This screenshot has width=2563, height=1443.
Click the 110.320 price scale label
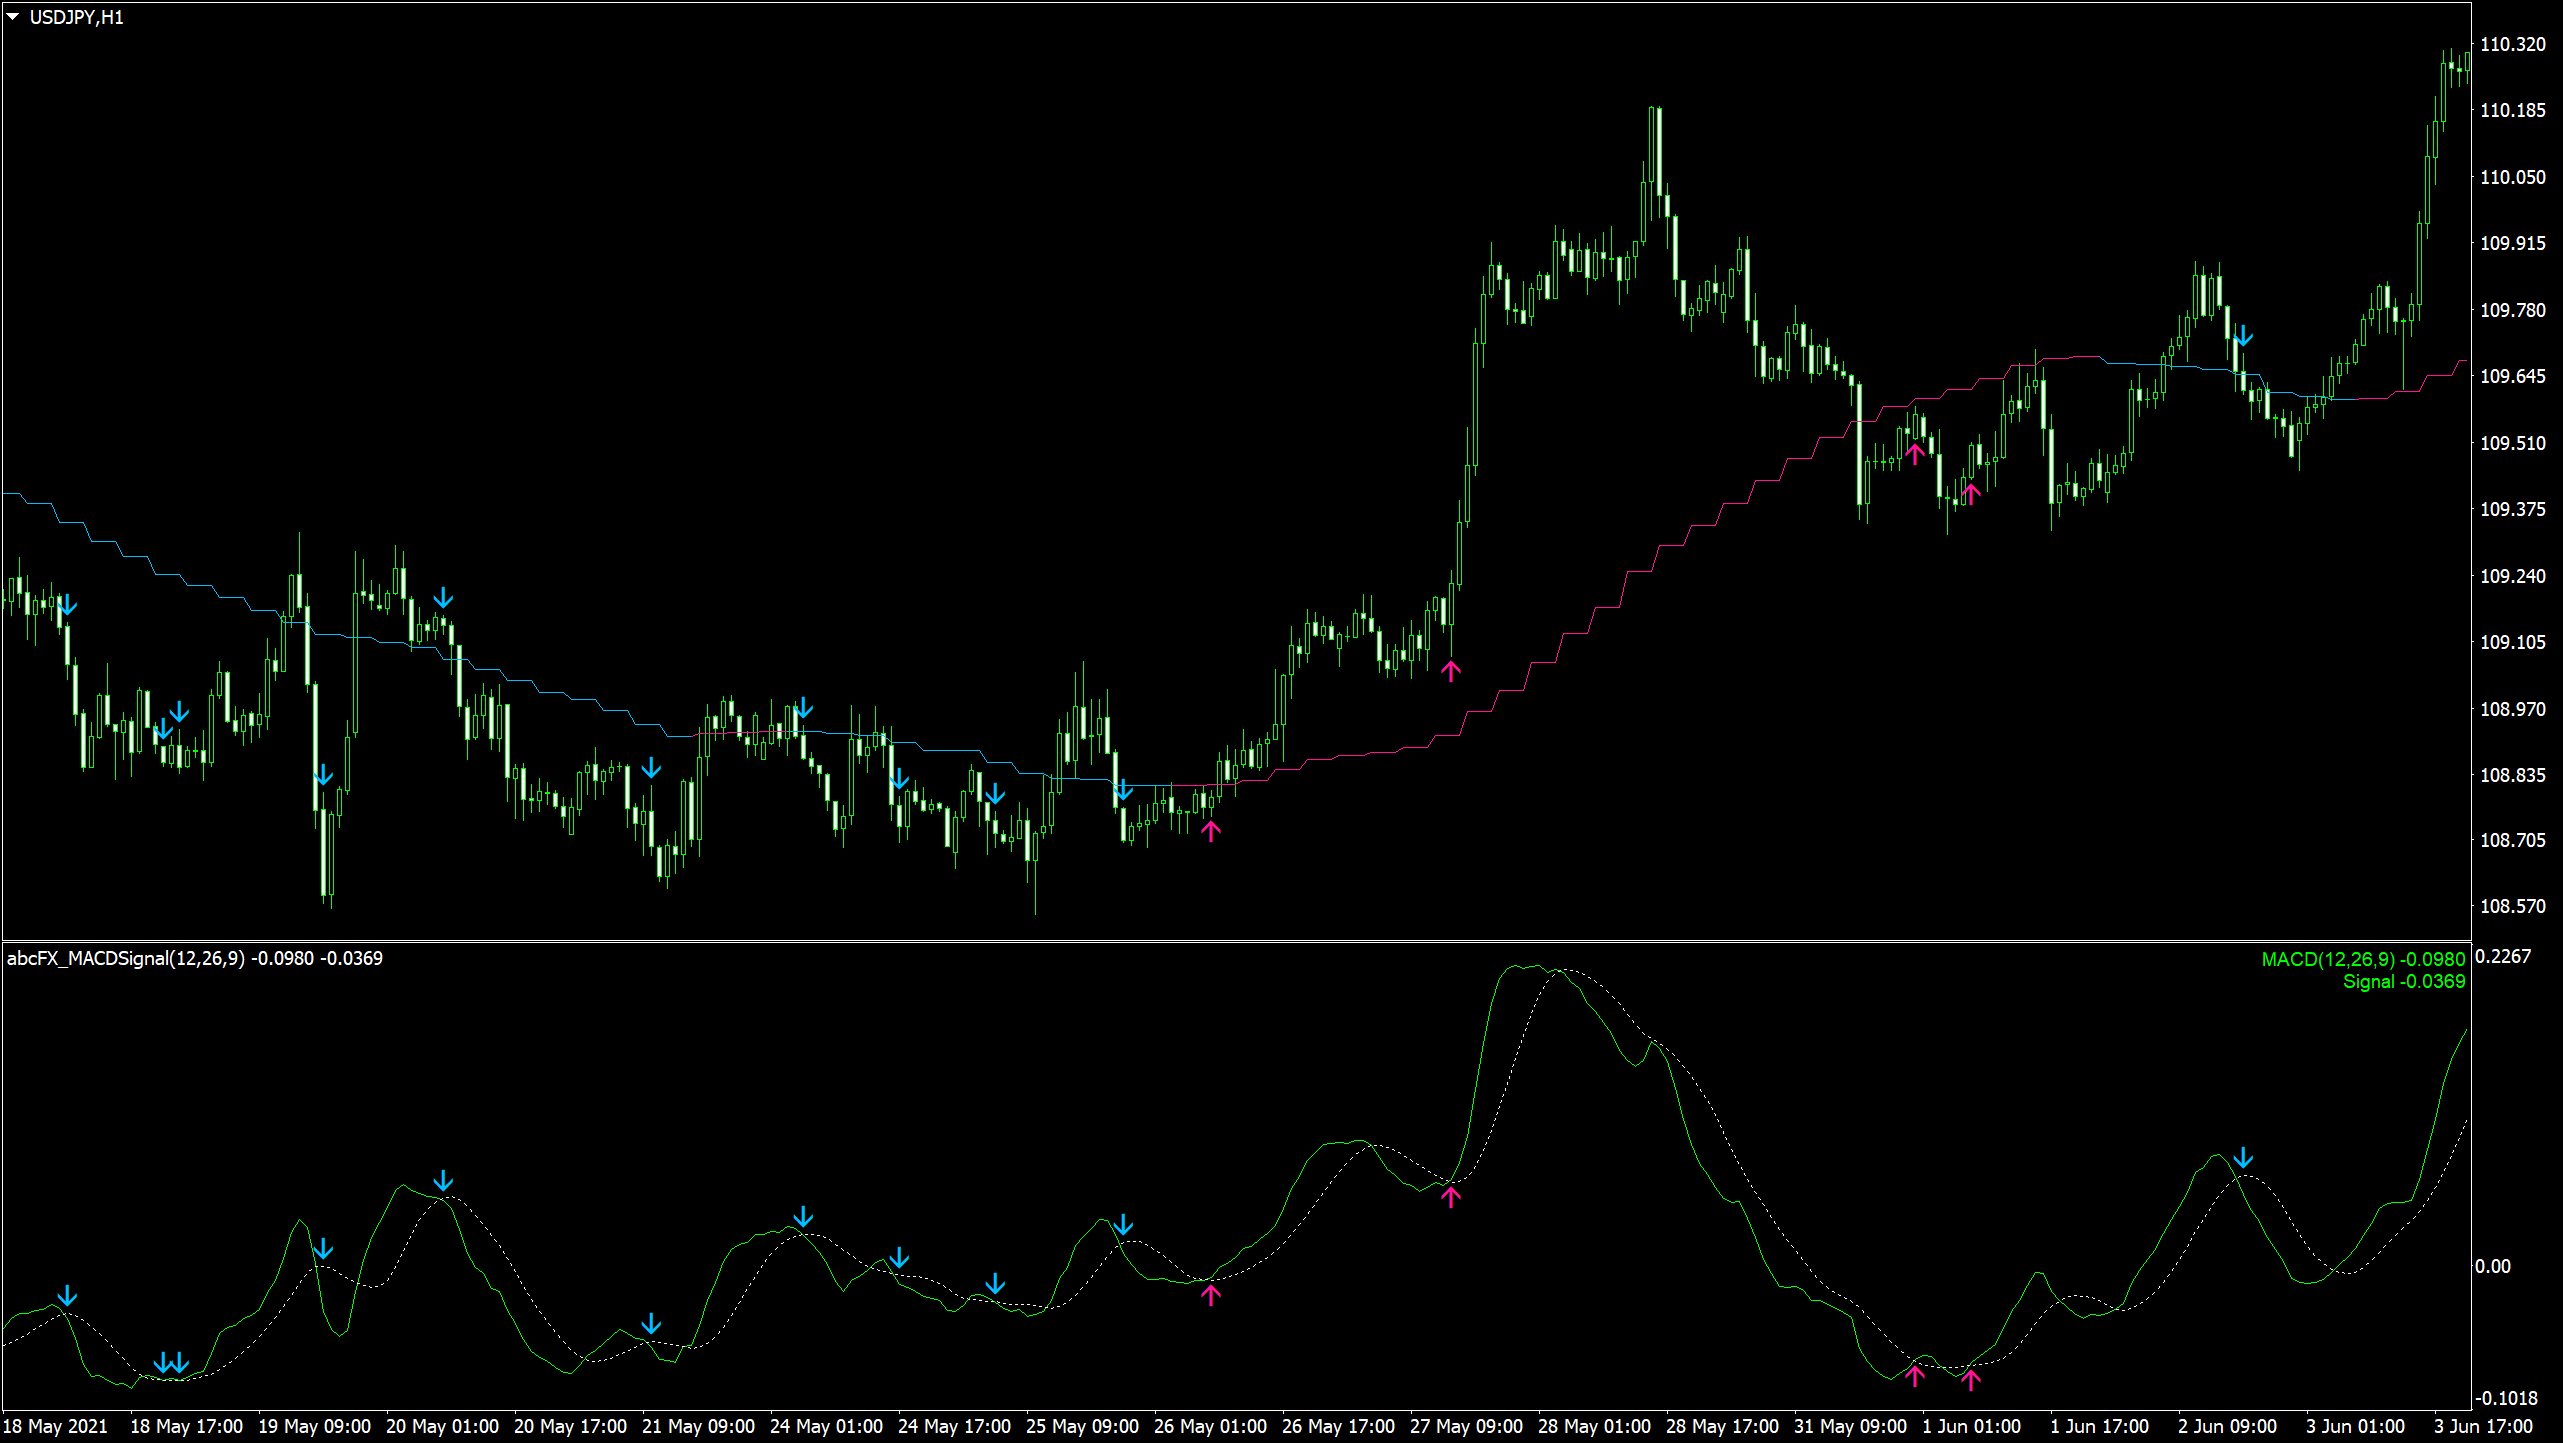click(2512, 44)
